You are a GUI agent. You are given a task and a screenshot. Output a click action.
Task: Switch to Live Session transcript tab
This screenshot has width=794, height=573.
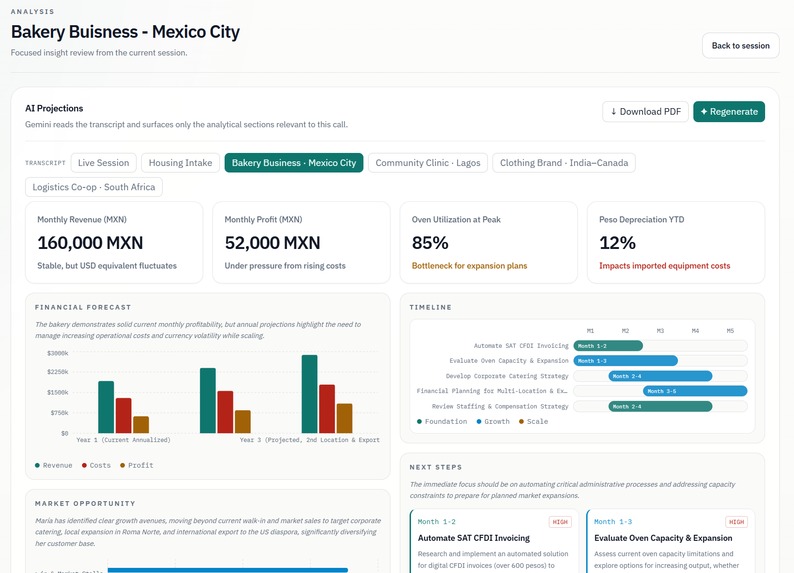[x=103, y=162]
